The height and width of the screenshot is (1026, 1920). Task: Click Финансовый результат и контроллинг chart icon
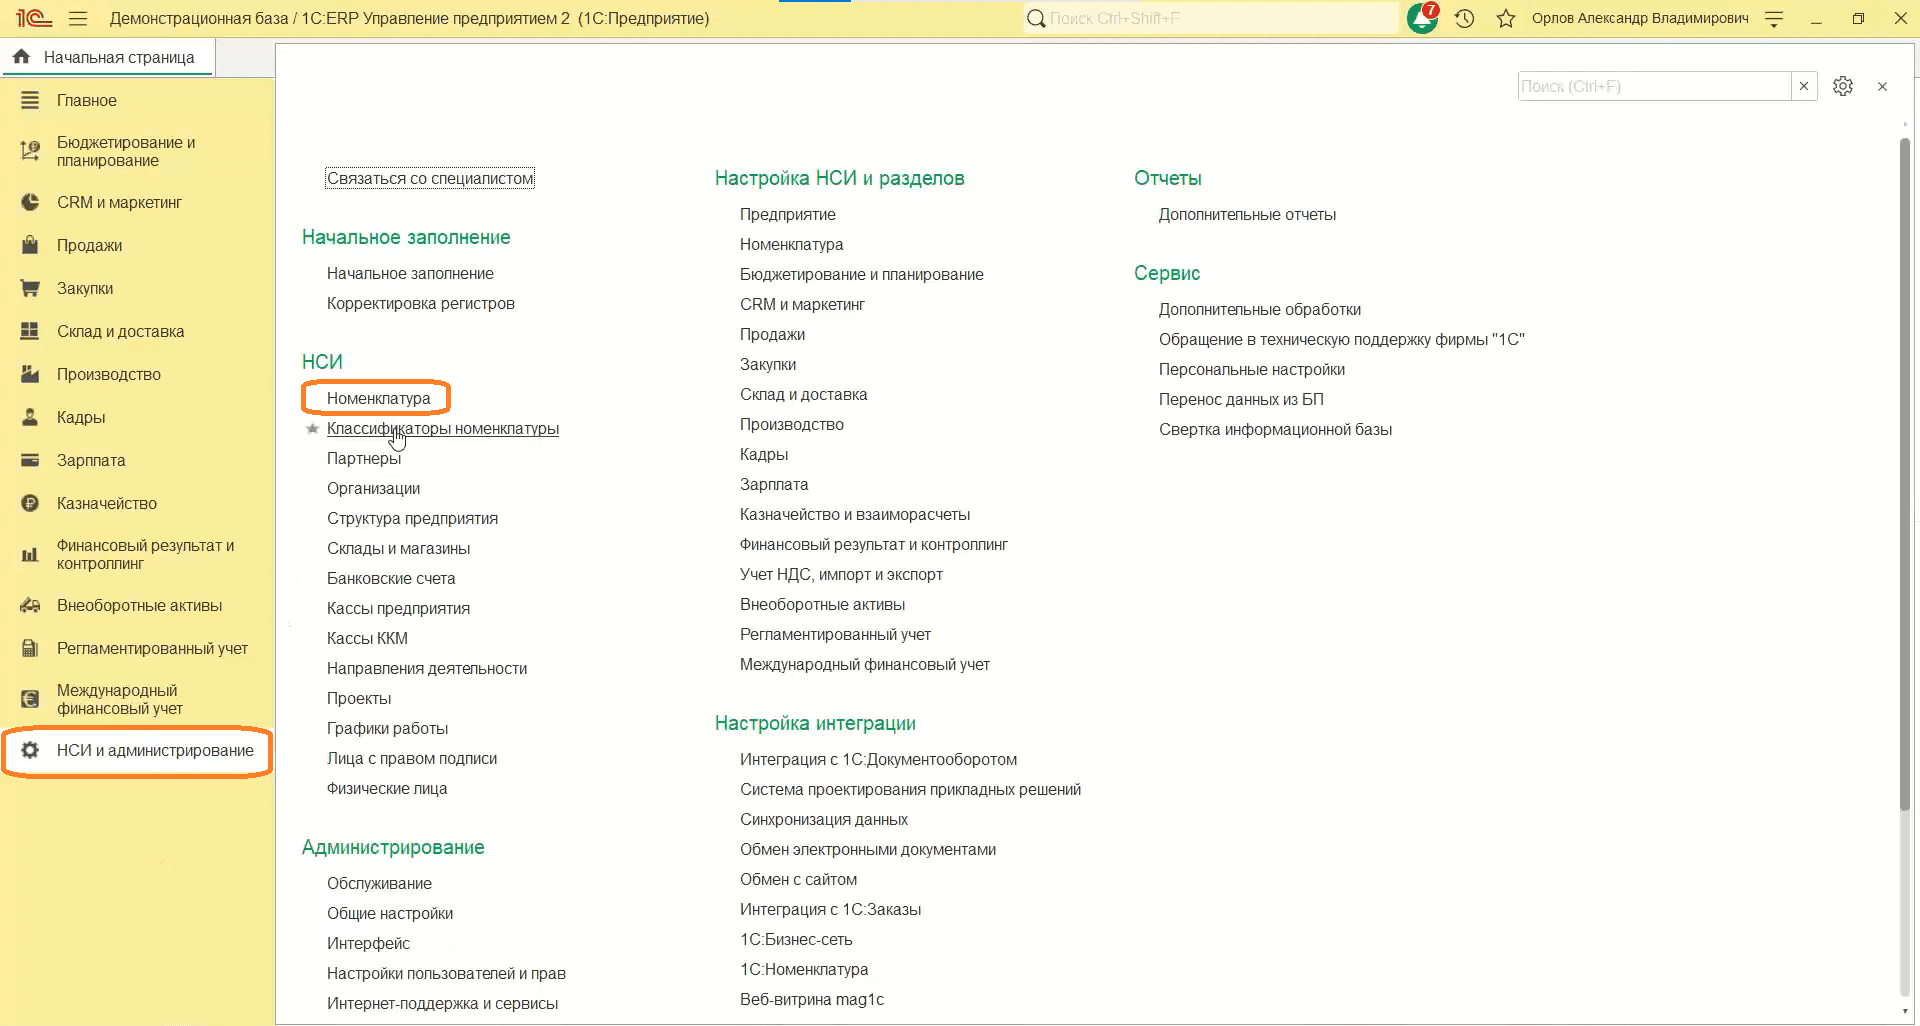(x=30, y=554)
